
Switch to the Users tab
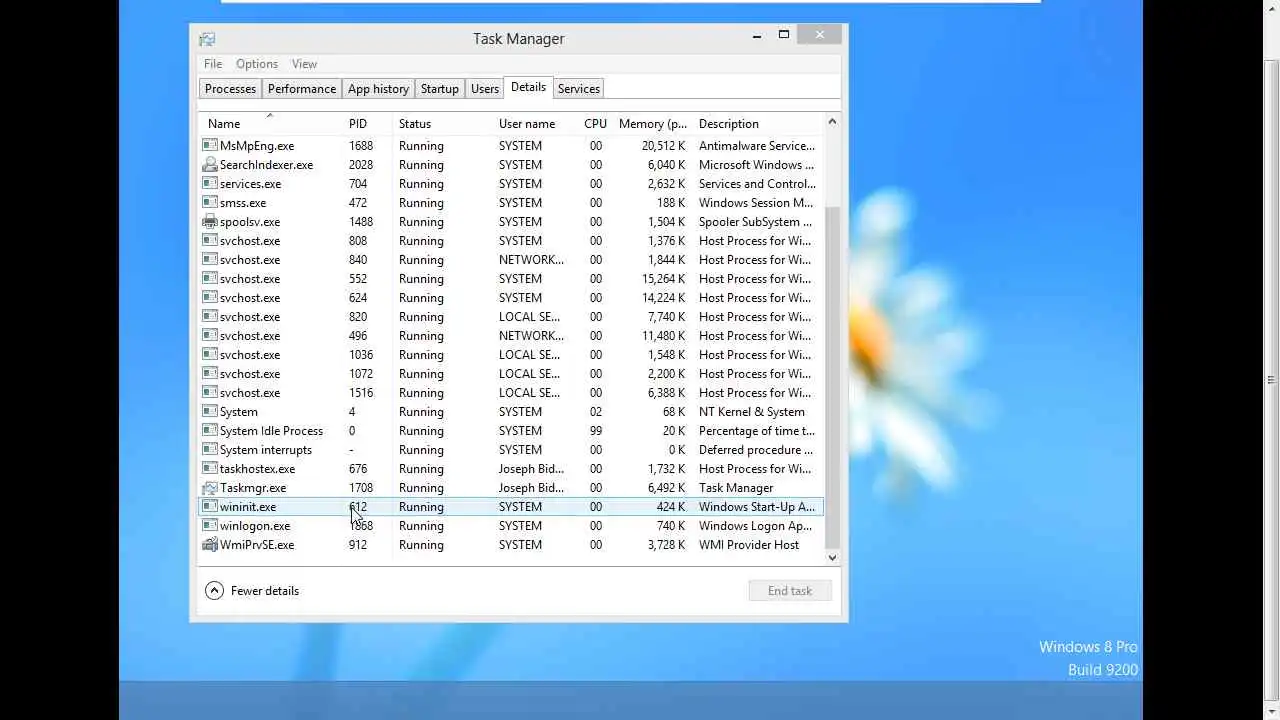[485, 89]
